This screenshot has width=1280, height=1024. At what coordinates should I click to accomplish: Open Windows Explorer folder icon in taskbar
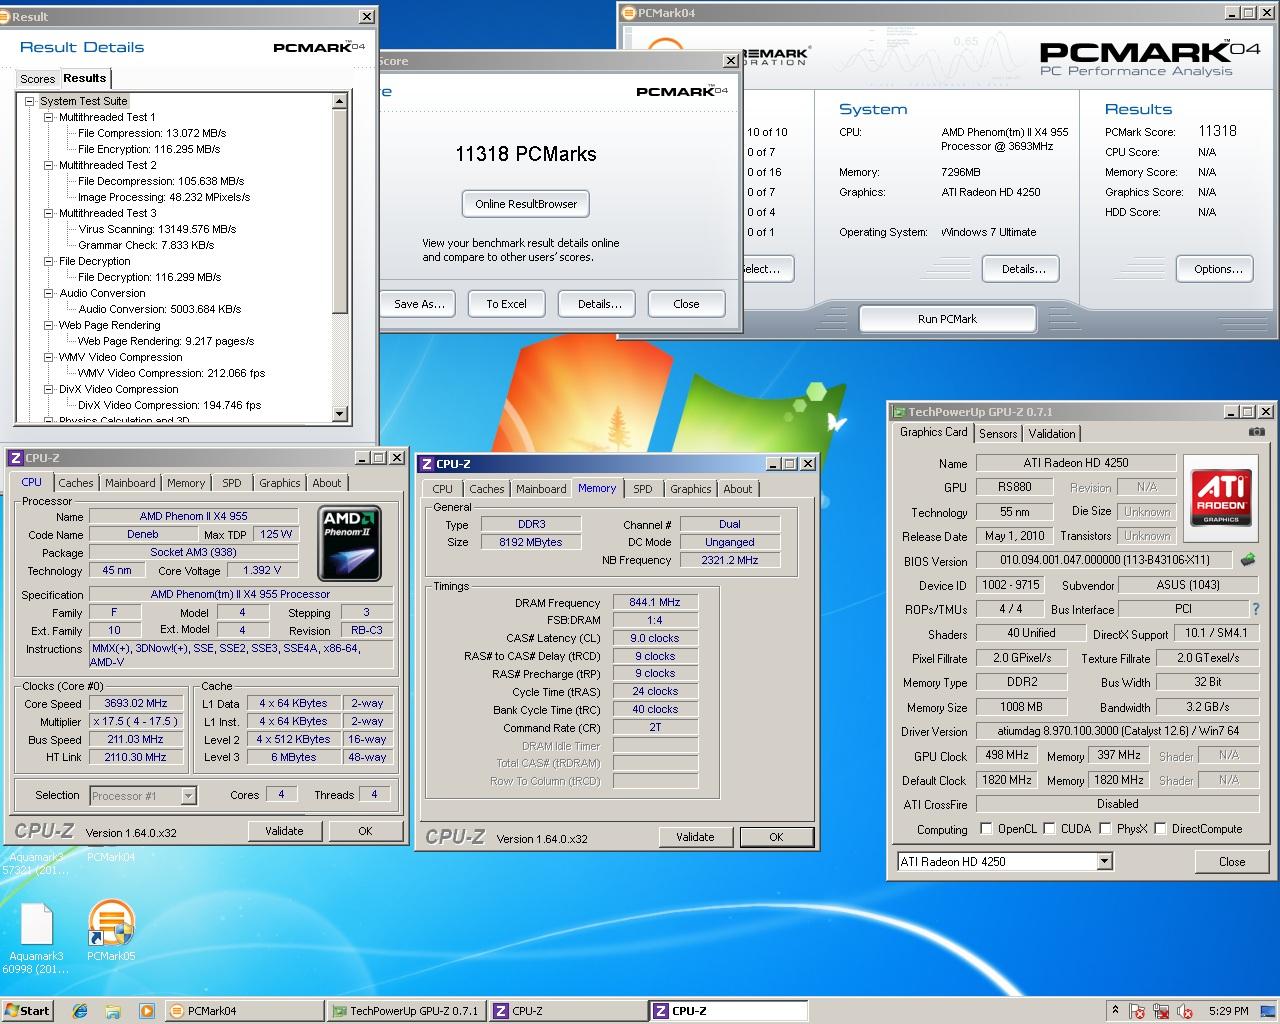[x=113, y=1011]
